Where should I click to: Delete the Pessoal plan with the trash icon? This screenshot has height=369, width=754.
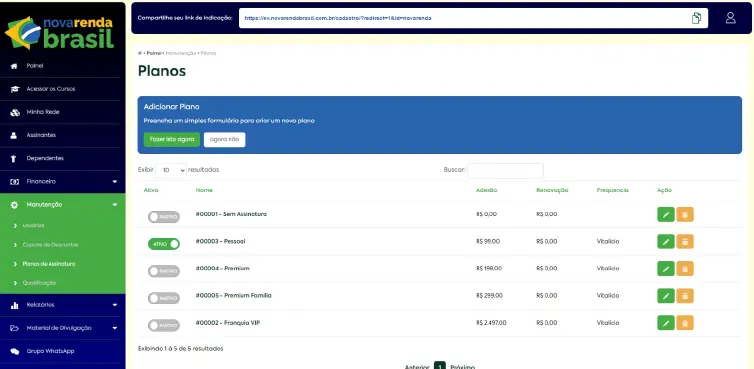685,242
